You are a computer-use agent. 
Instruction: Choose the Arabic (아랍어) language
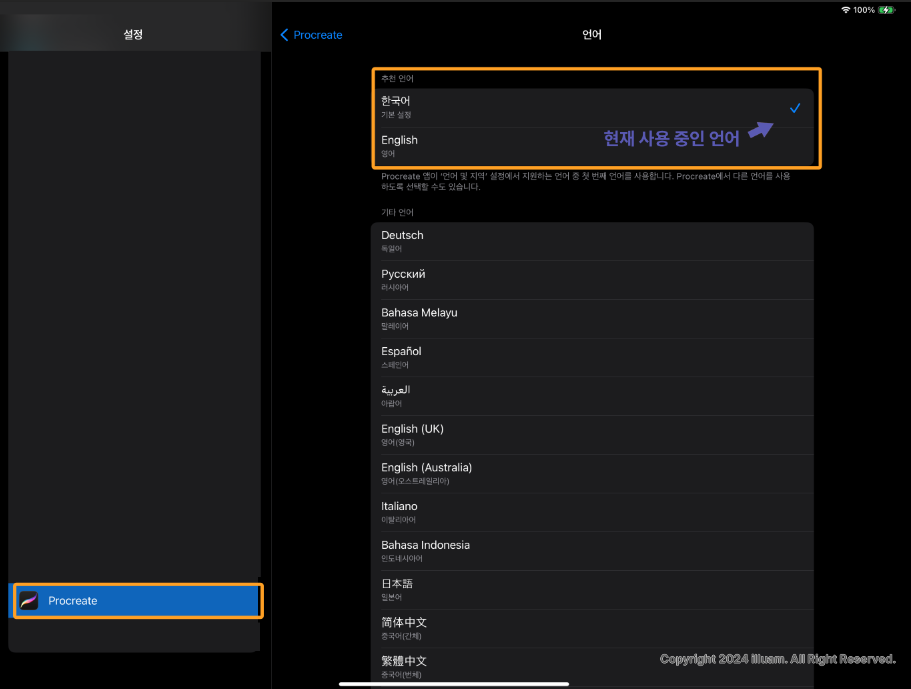click(592, 396)
